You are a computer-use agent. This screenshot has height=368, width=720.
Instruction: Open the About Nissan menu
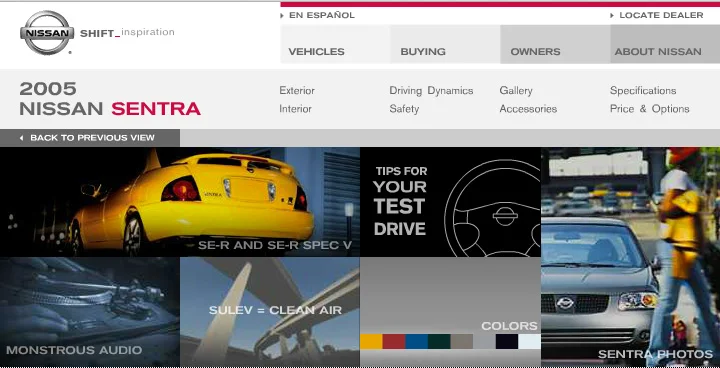665,45
